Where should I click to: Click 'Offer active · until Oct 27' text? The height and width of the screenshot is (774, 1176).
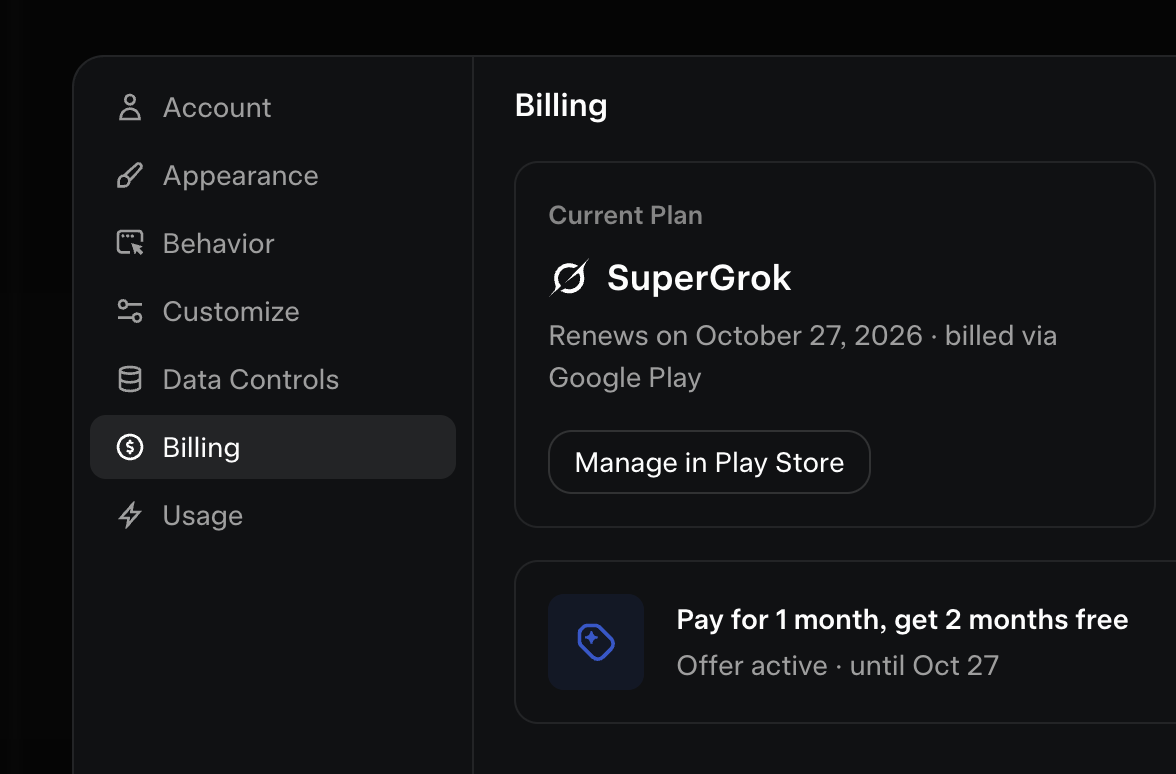(838, 665)
